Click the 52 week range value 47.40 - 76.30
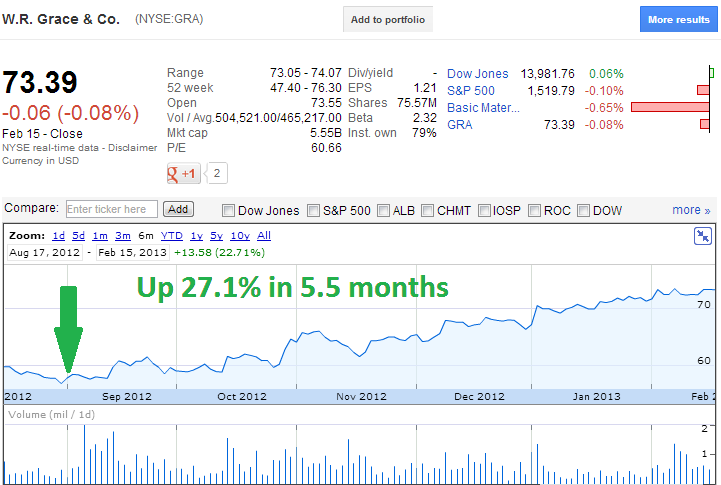 306,87
